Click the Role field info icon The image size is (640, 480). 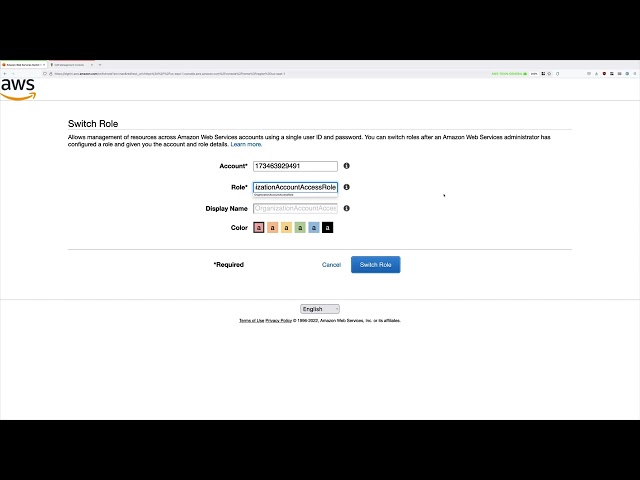pyautogui.click(x=347, y=187)
